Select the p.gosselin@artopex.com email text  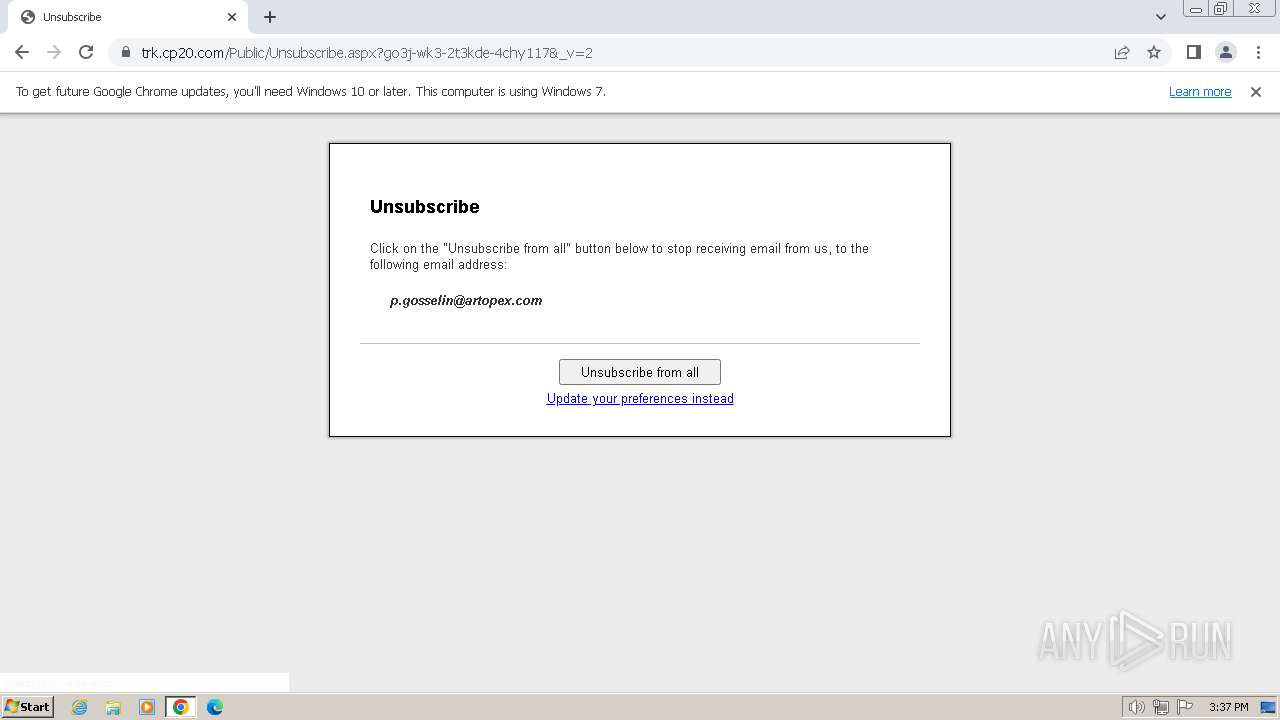pyautogui.click(x=466, y=300)
